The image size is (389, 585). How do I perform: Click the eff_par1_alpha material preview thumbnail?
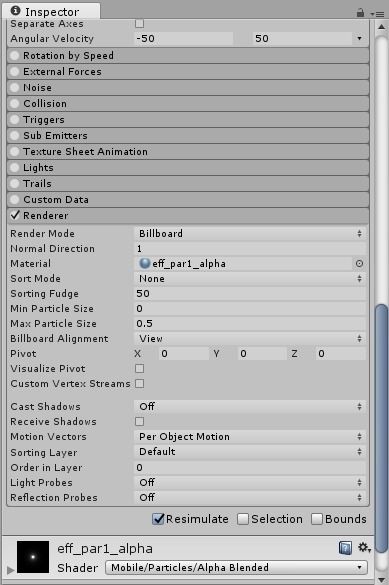[x=33, y=557]
